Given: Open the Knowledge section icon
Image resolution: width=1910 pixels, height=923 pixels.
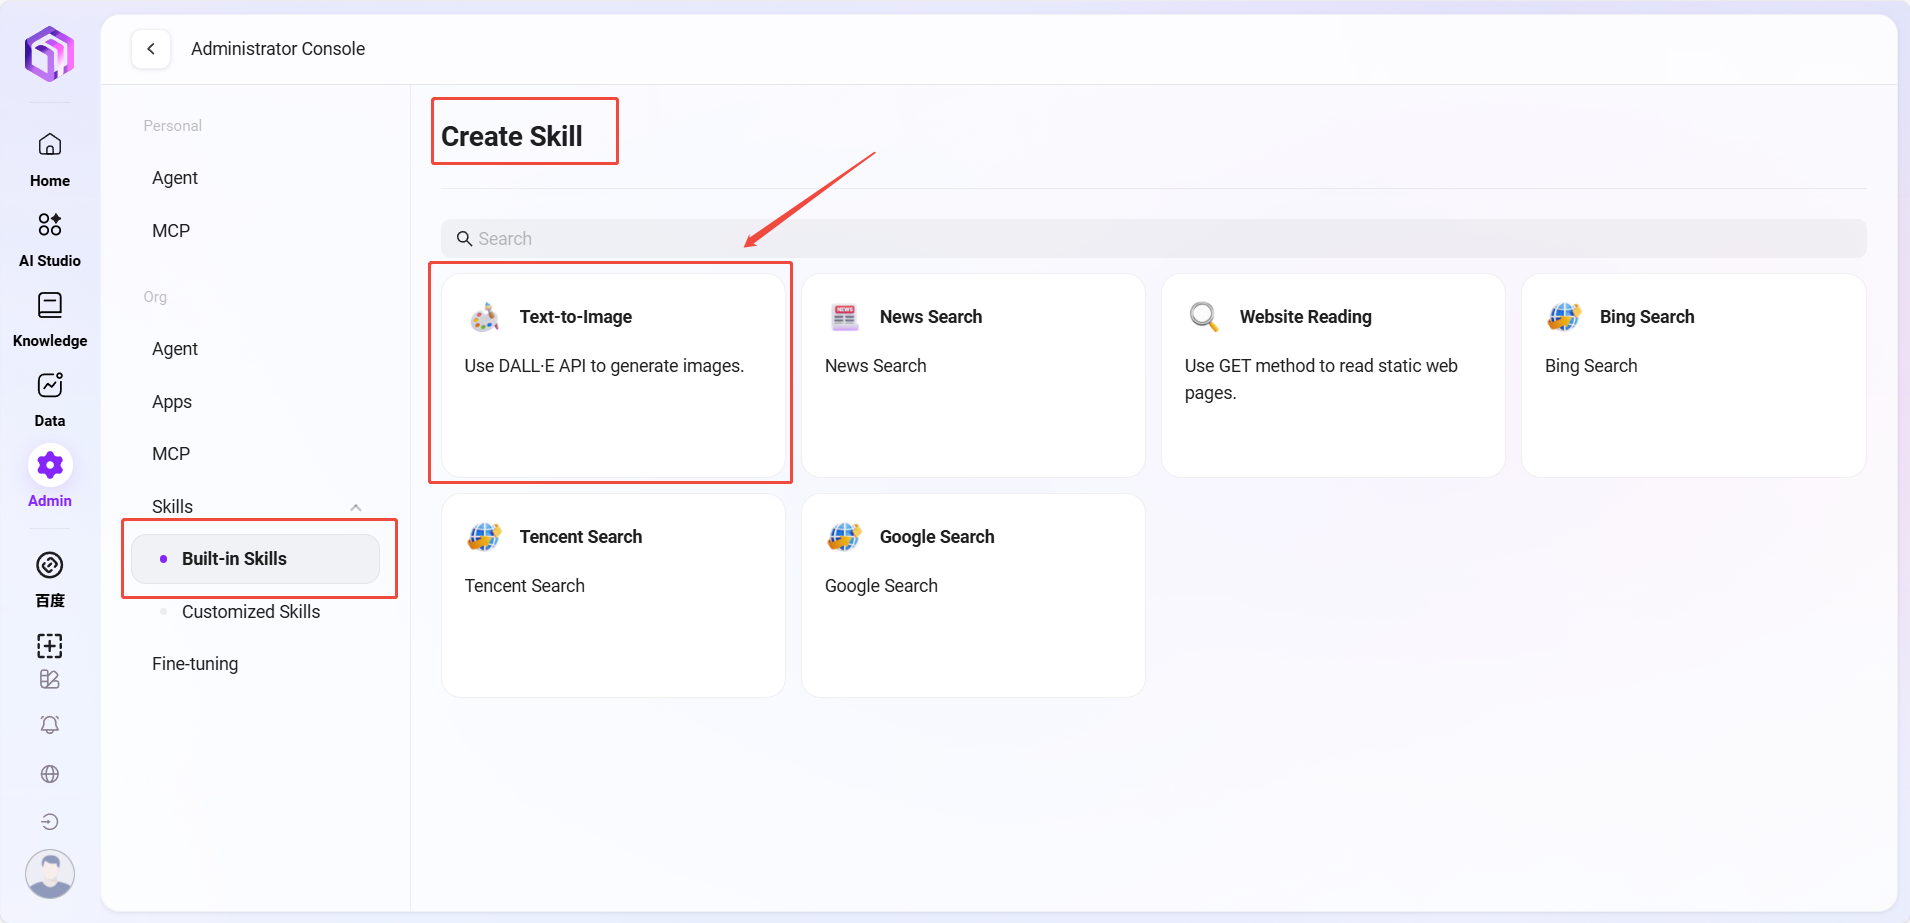Looking at the screenshot, I should pos(50,306).
